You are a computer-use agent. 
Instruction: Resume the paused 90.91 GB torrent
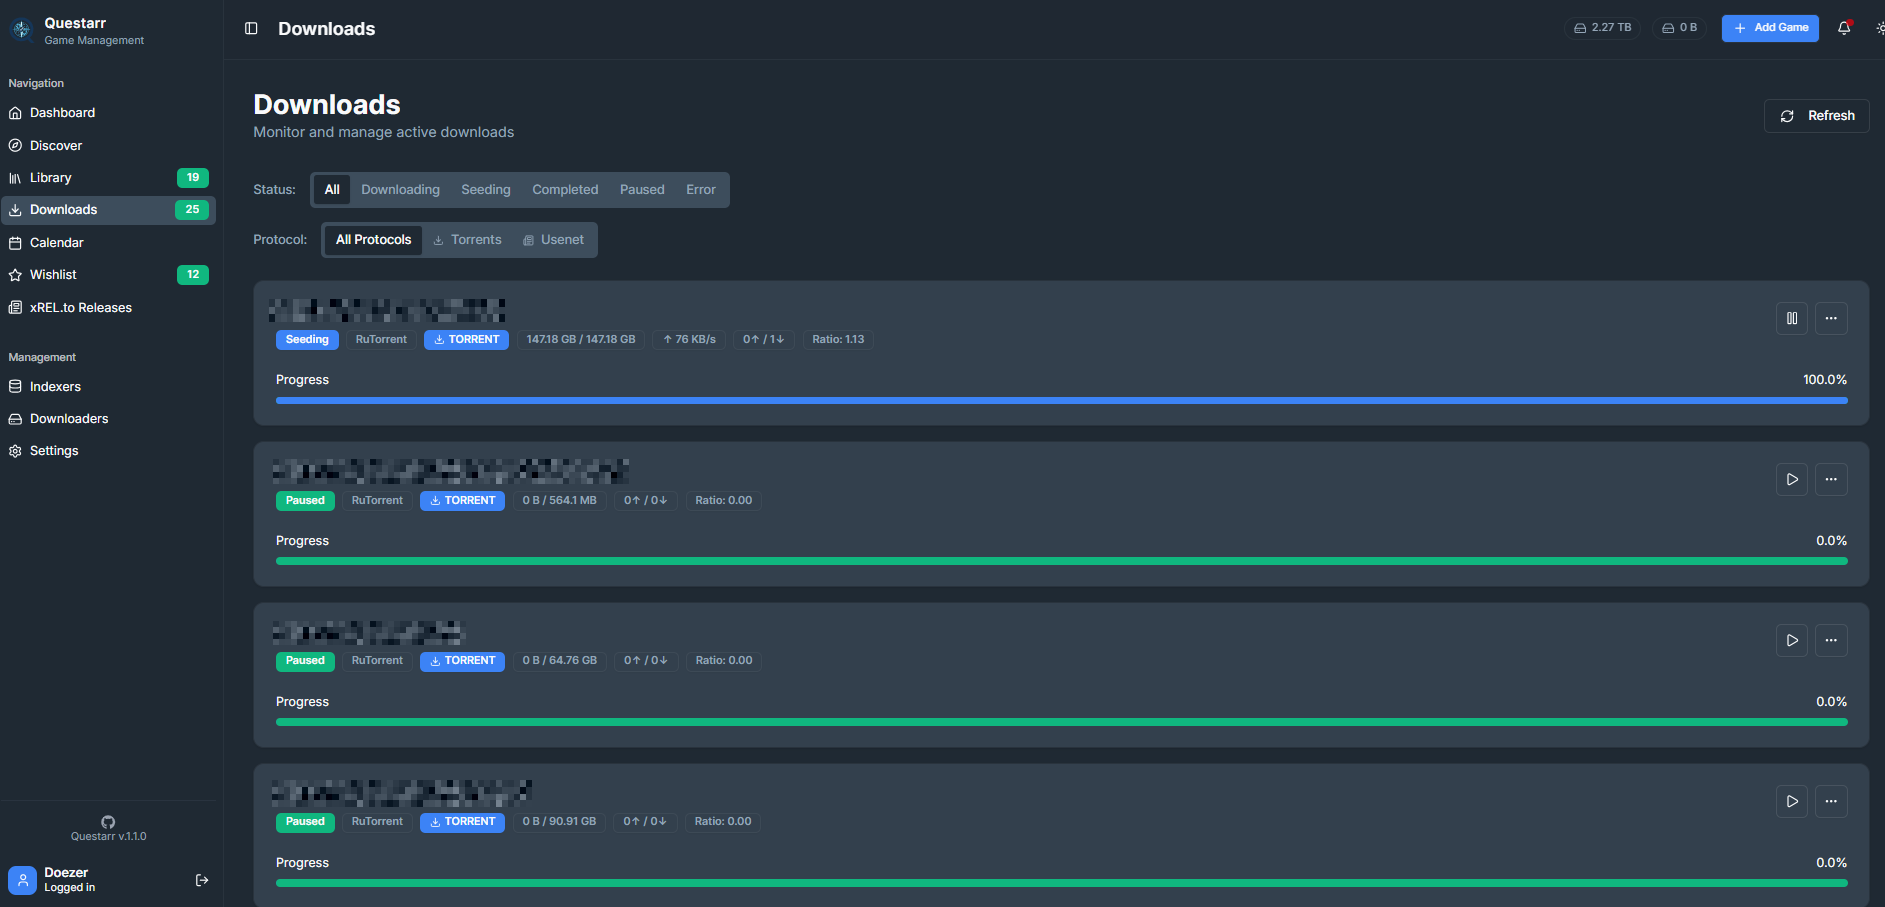1791,802
